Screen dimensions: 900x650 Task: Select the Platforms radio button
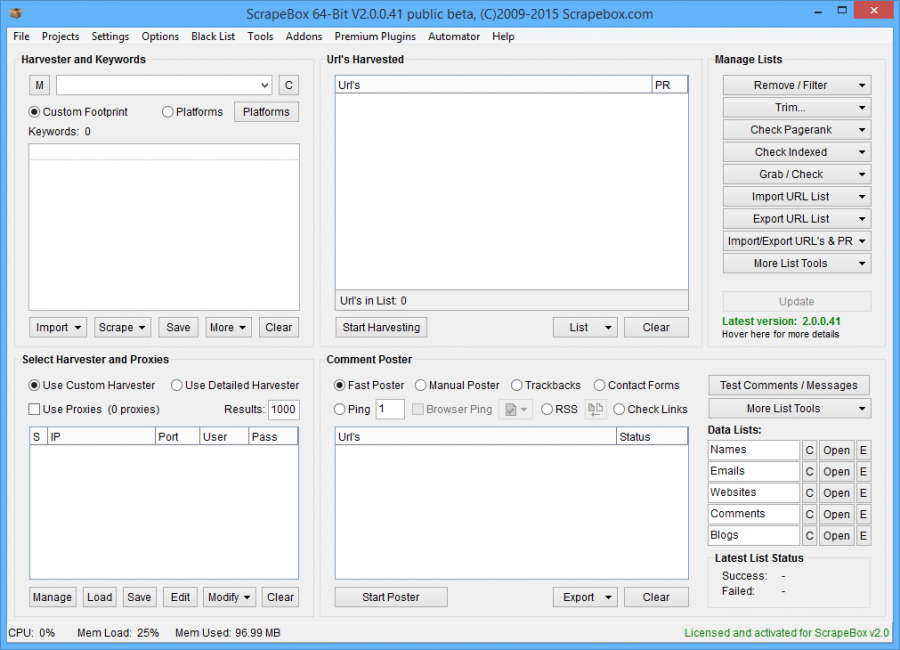click(x=168, y=112)
